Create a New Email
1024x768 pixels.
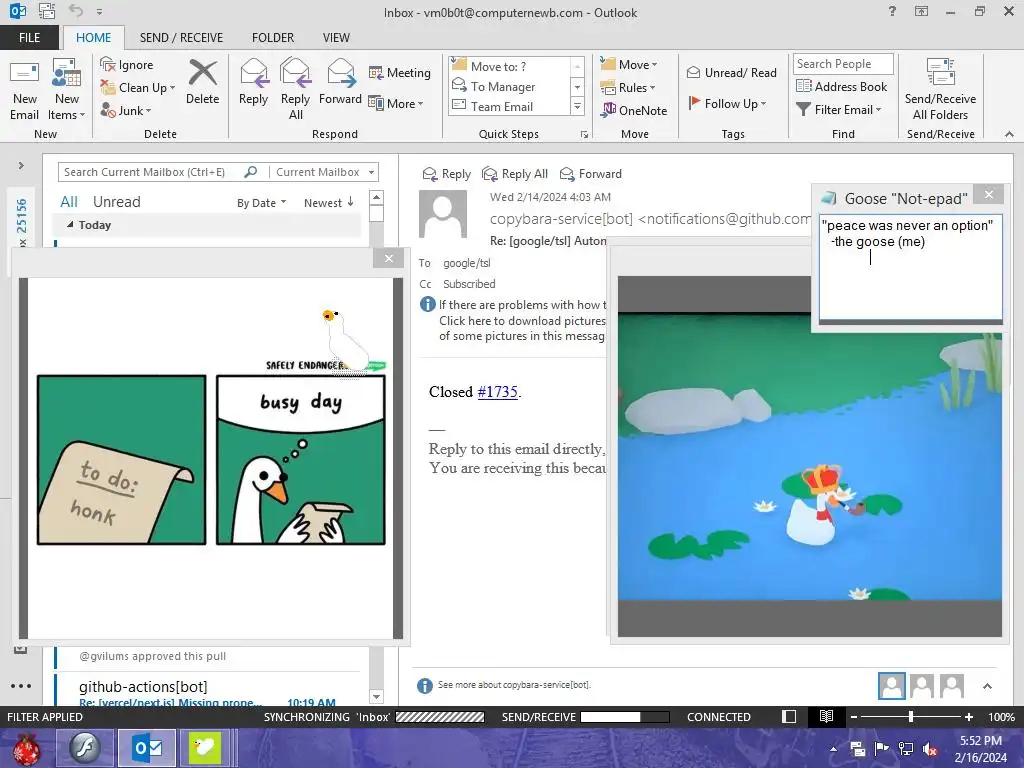24,90
